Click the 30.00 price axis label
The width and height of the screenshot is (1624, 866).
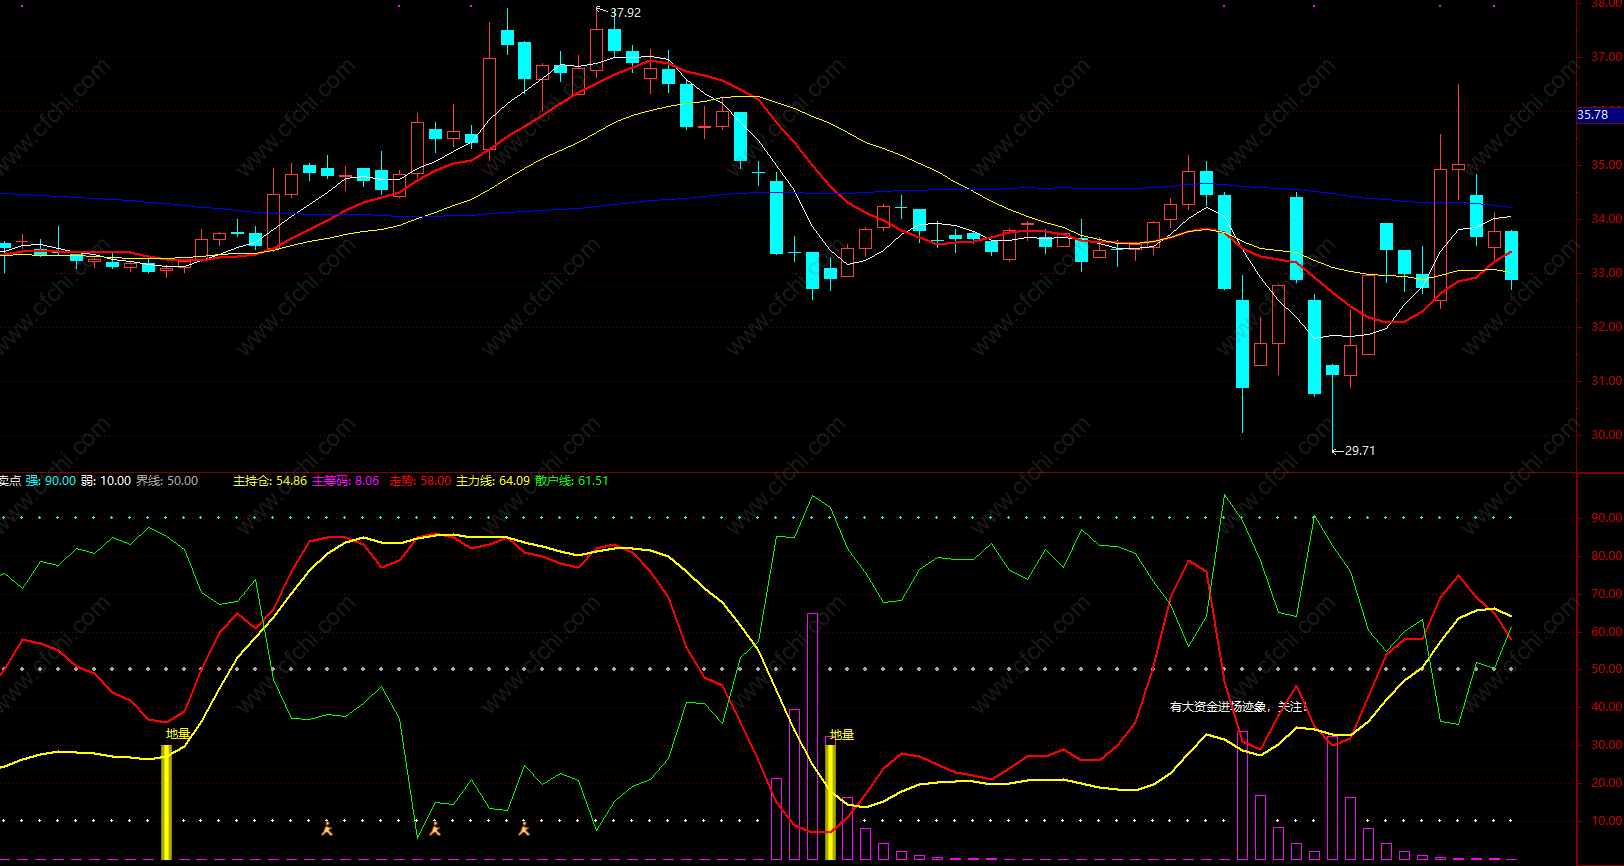pyautogui.click(x=1606, y=436)
